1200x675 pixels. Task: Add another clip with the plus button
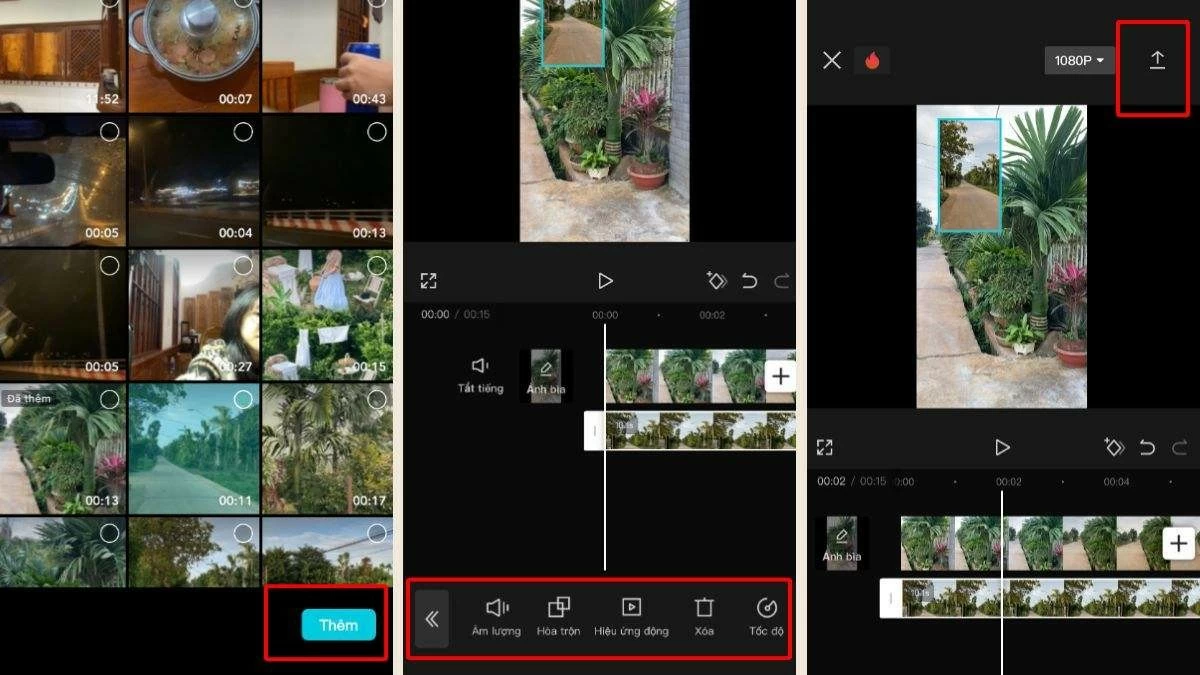(x=779, y=376)
